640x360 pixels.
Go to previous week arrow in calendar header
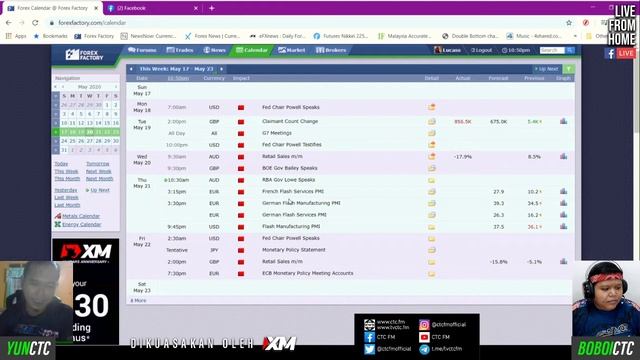pyautogui.click(x=131, y=69)
